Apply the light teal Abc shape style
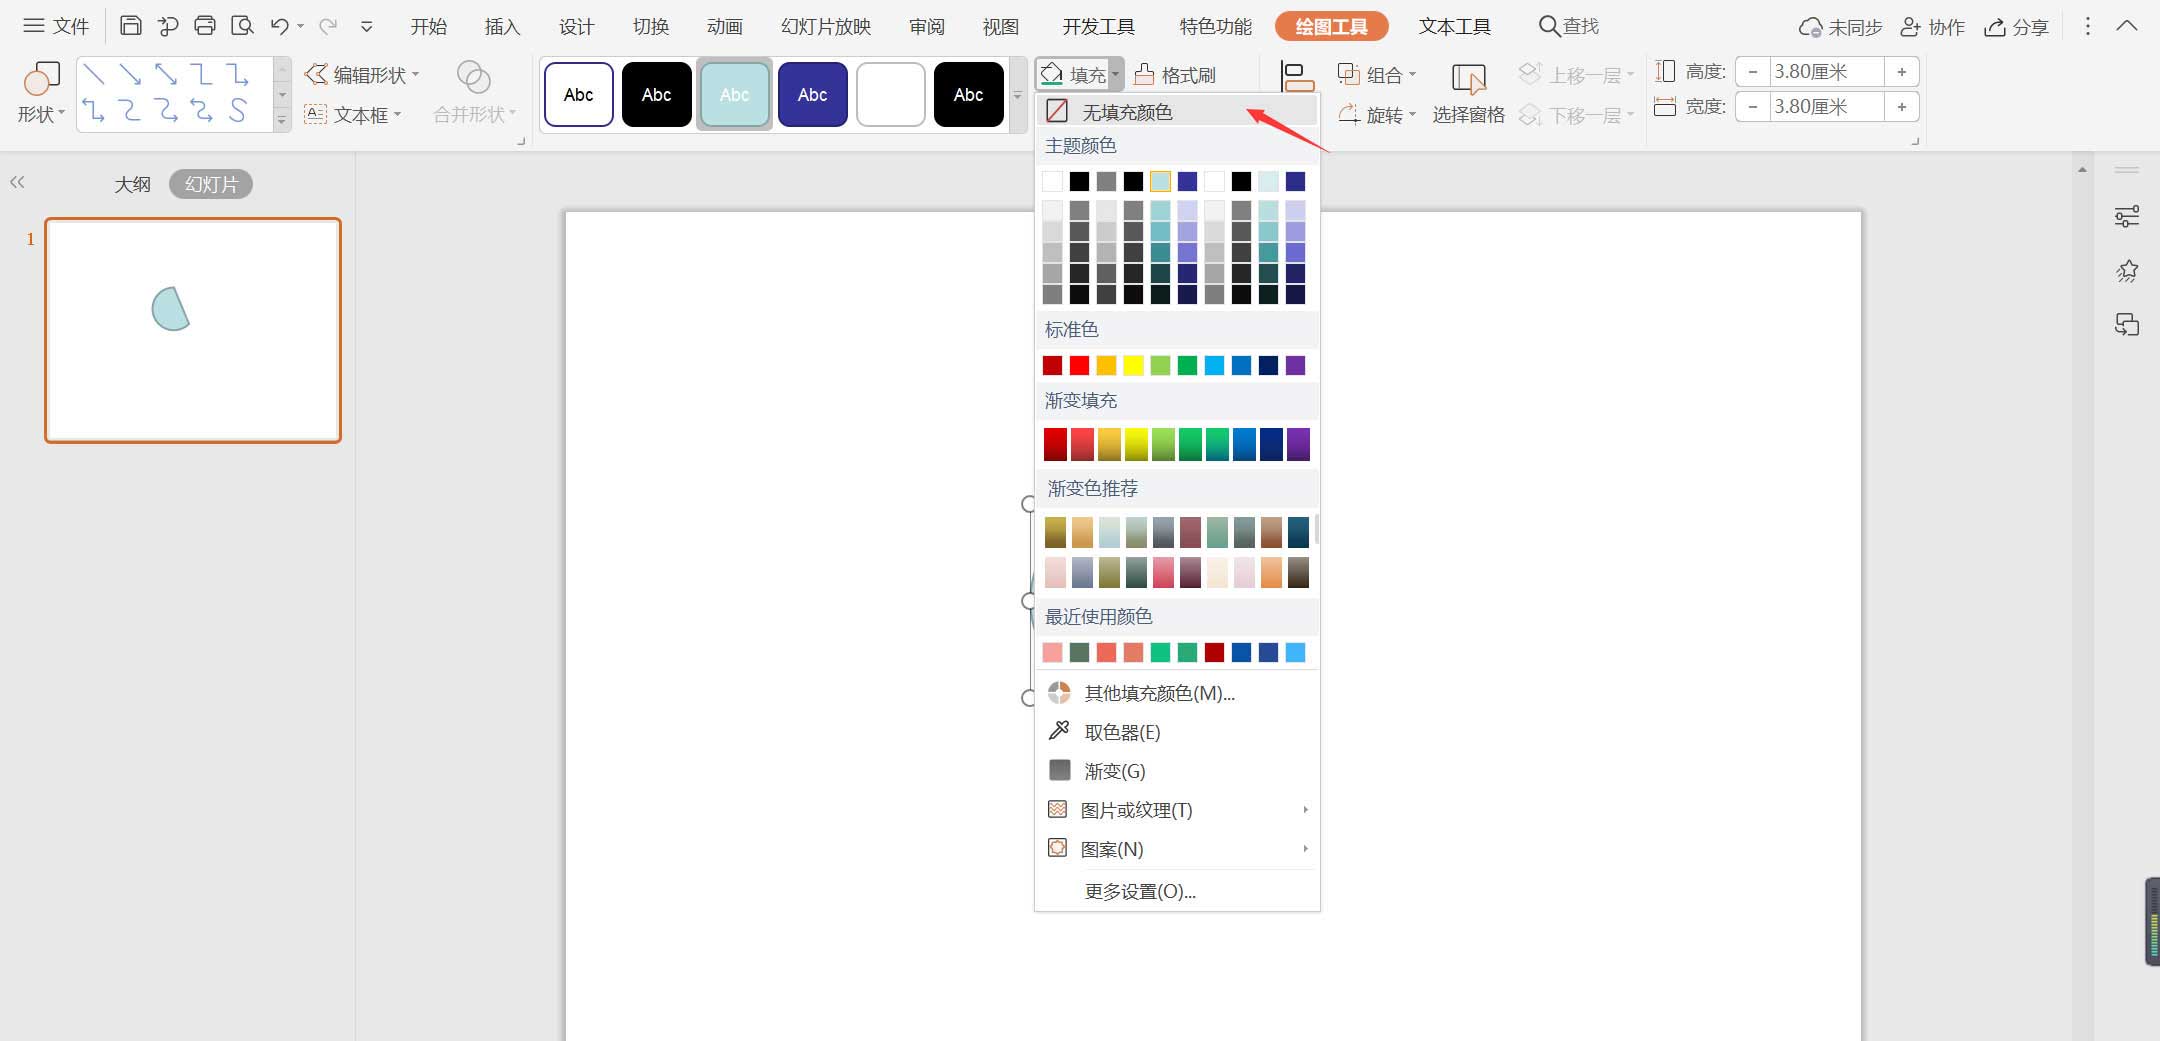The width and height of the screenshot is (2160, 1041). [735, 95]
